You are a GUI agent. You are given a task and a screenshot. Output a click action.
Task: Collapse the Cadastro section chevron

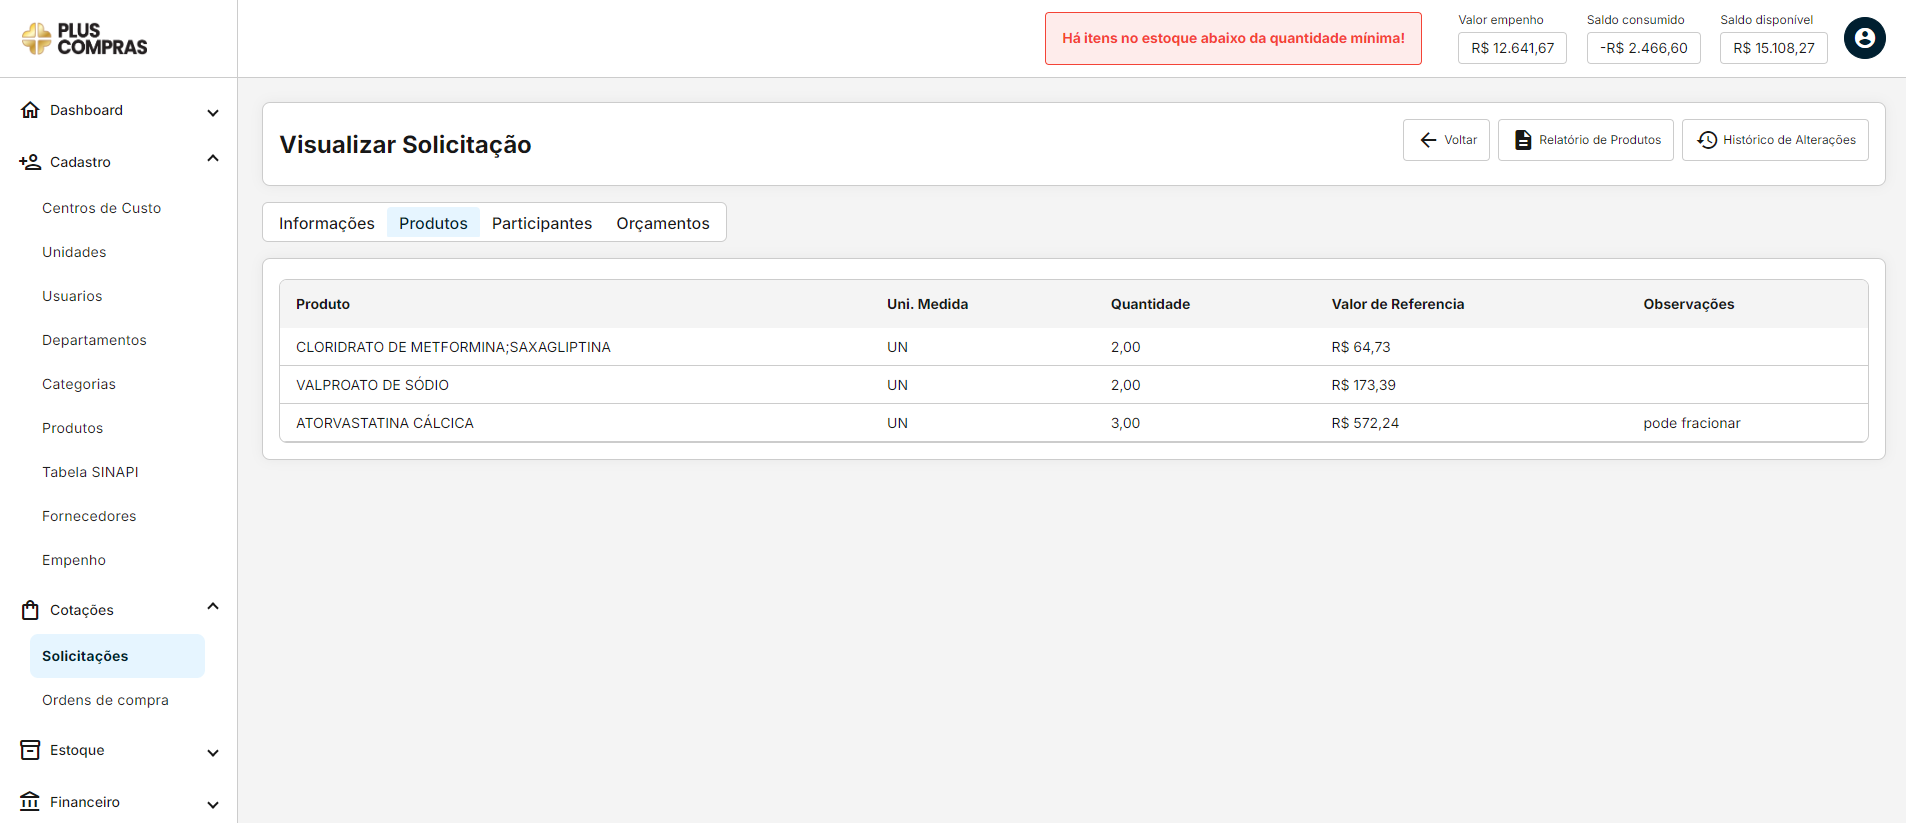pyautogui.click(x=213, y=159)
